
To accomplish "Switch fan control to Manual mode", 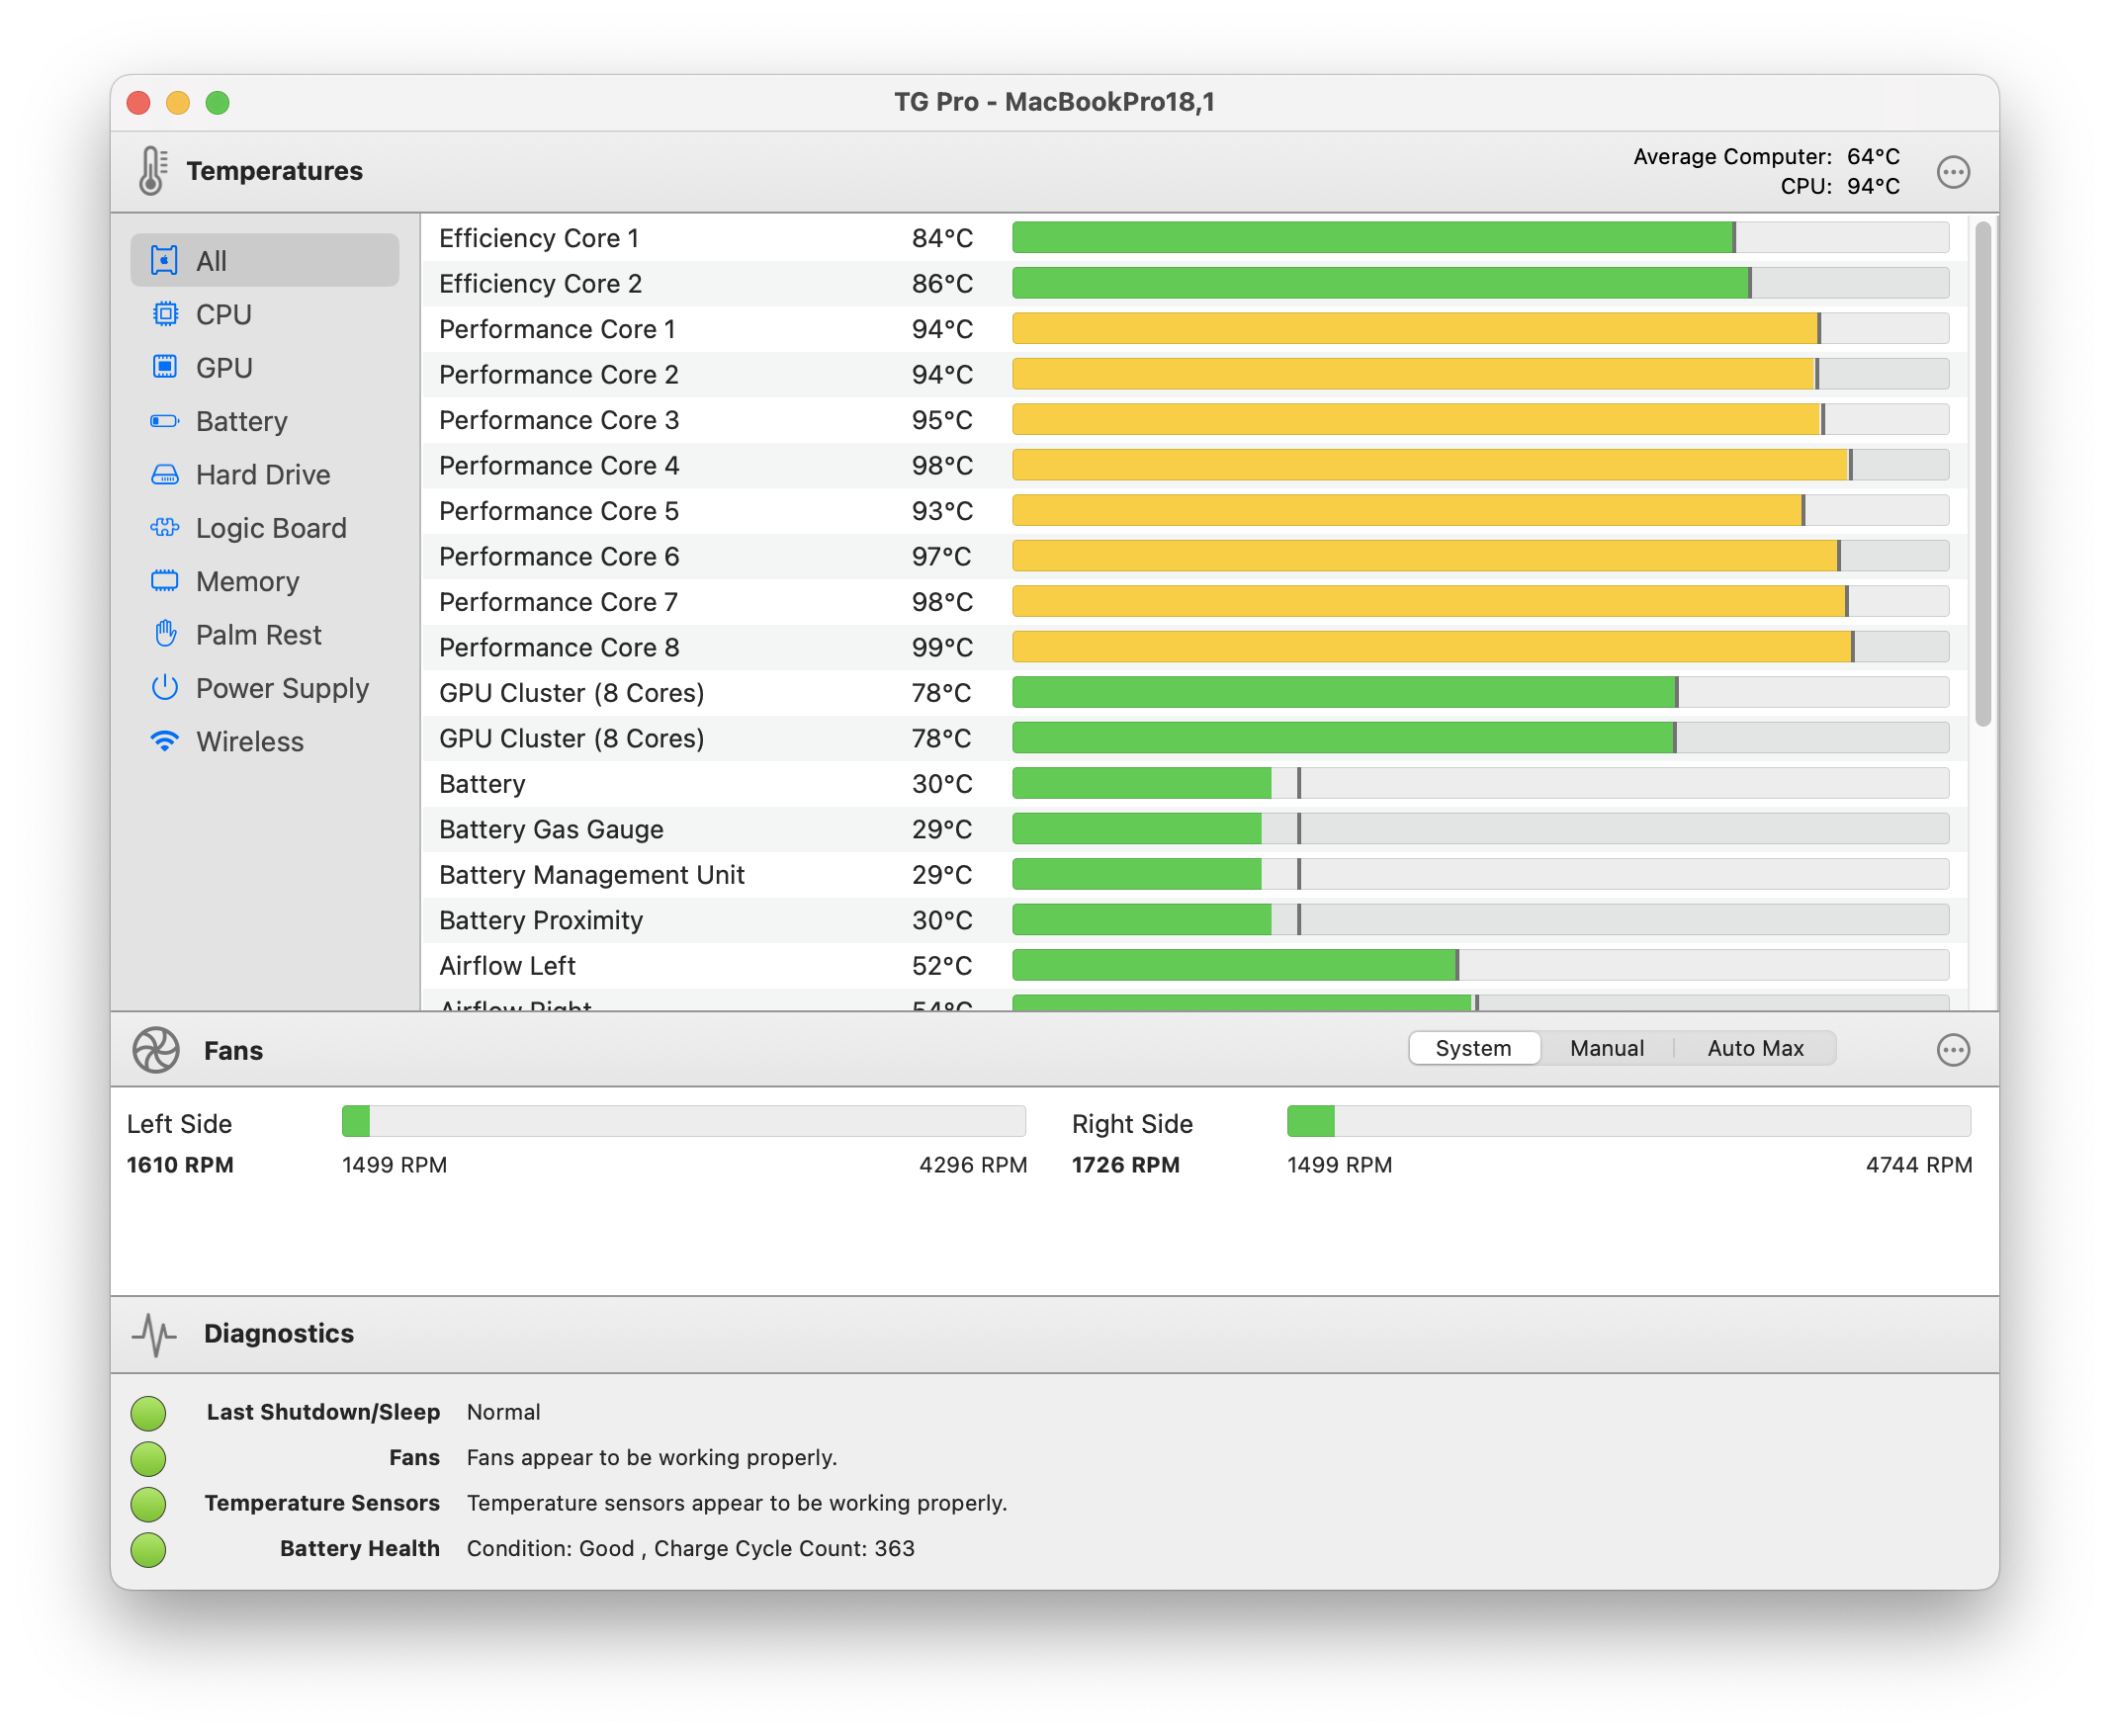I will coord(1607,1048).
